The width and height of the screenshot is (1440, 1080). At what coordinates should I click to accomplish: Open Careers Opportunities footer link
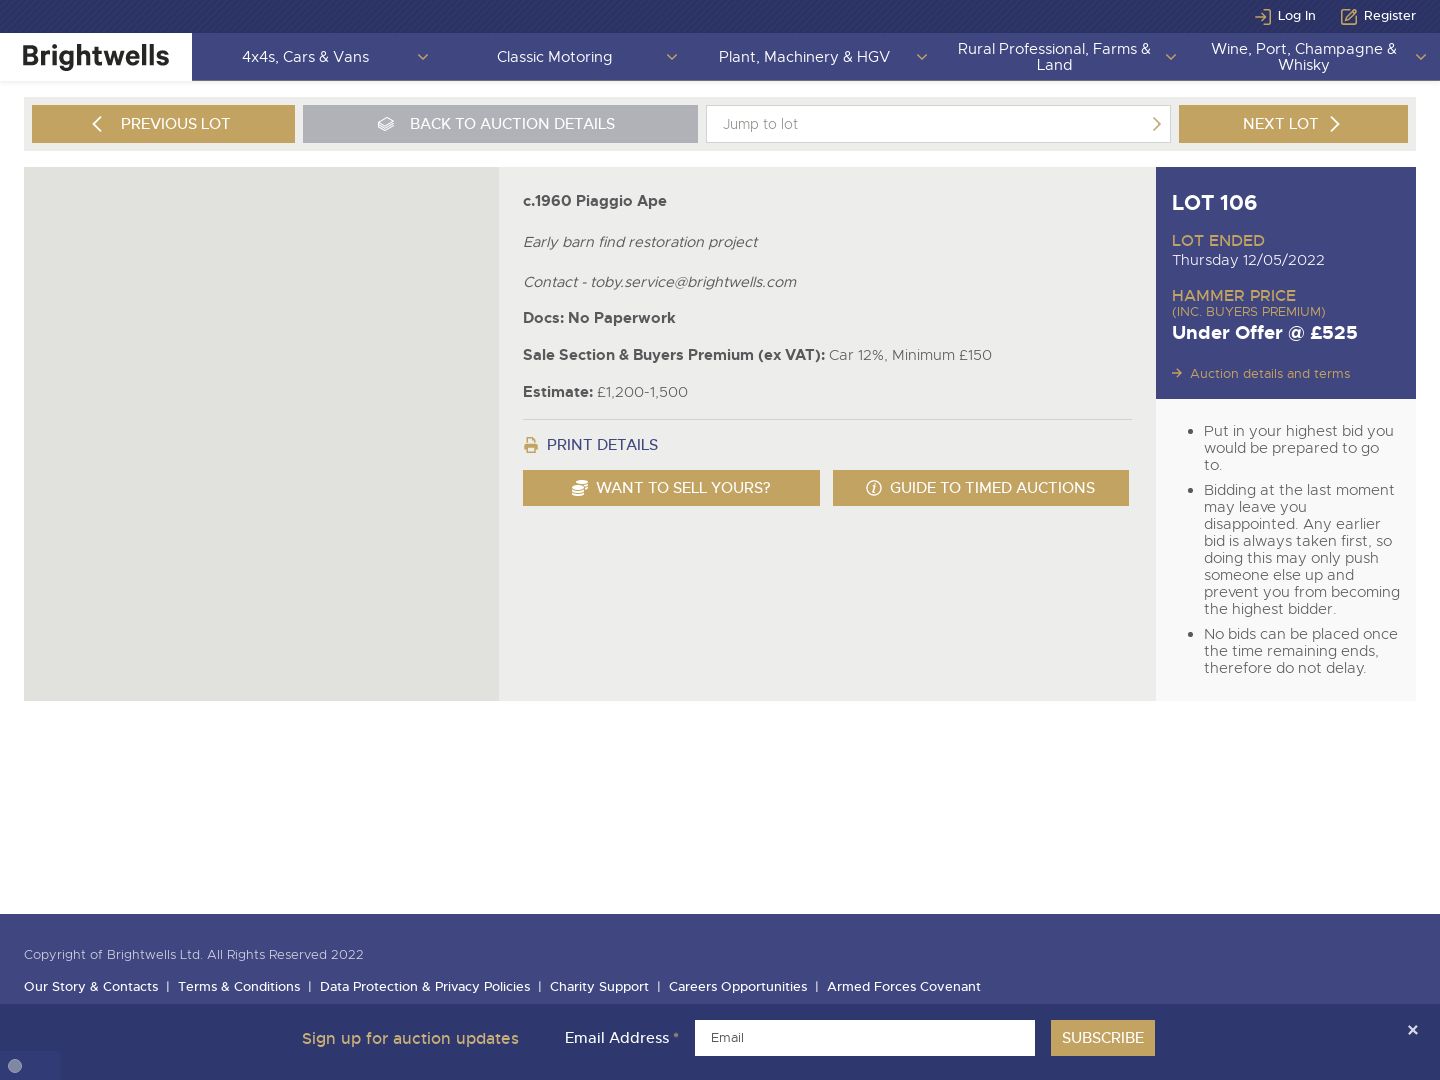tap(738, 987)
